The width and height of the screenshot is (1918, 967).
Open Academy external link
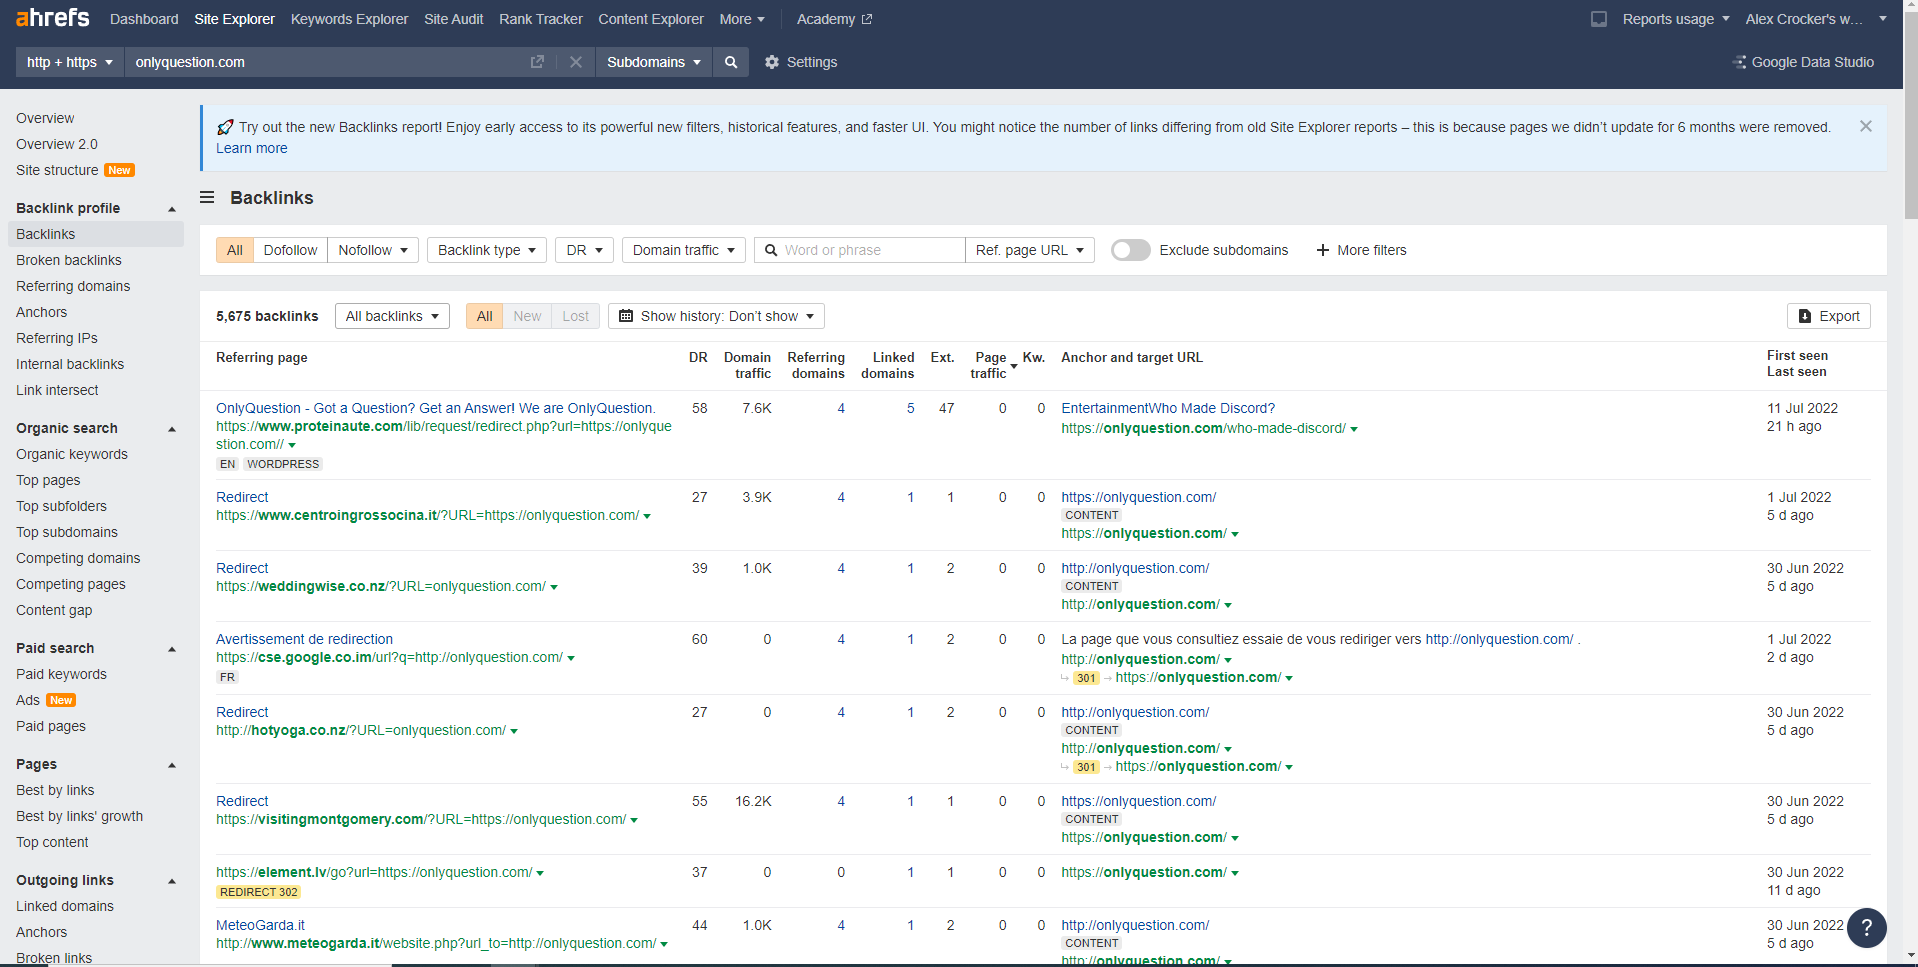834,19
